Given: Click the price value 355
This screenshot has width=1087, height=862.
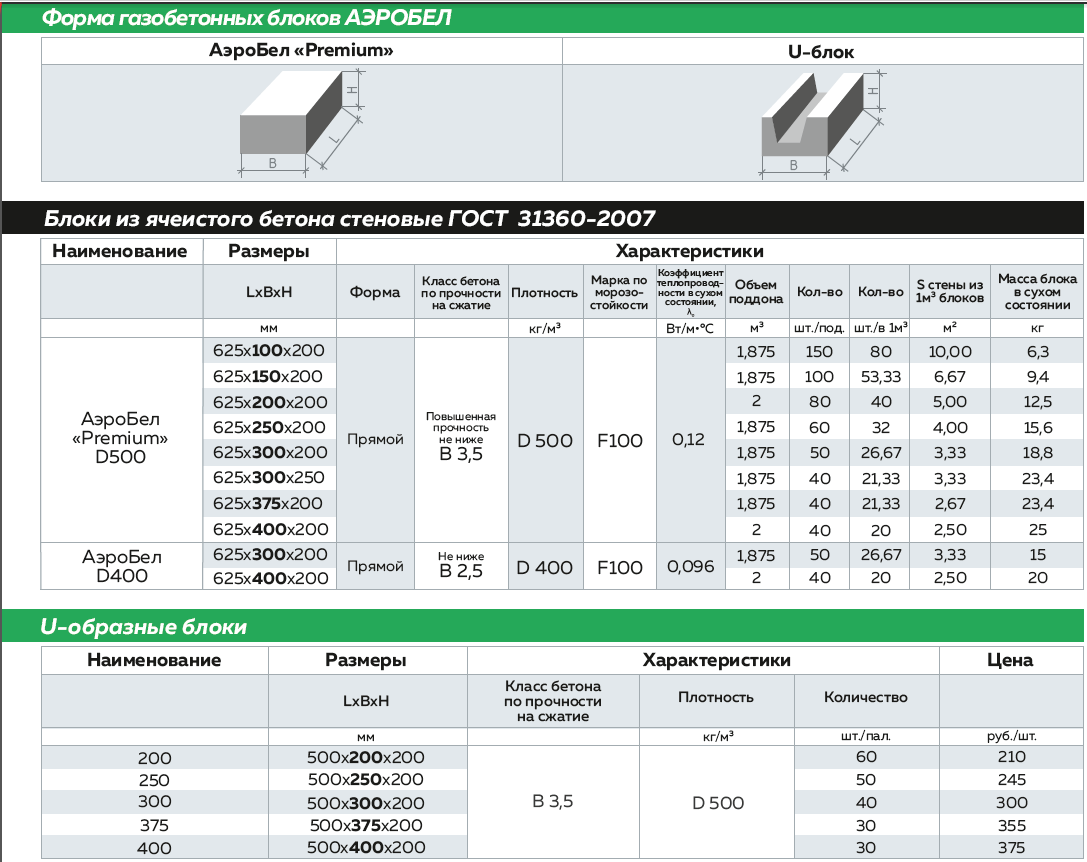Looking at the screenshot, I should 1011,825.
